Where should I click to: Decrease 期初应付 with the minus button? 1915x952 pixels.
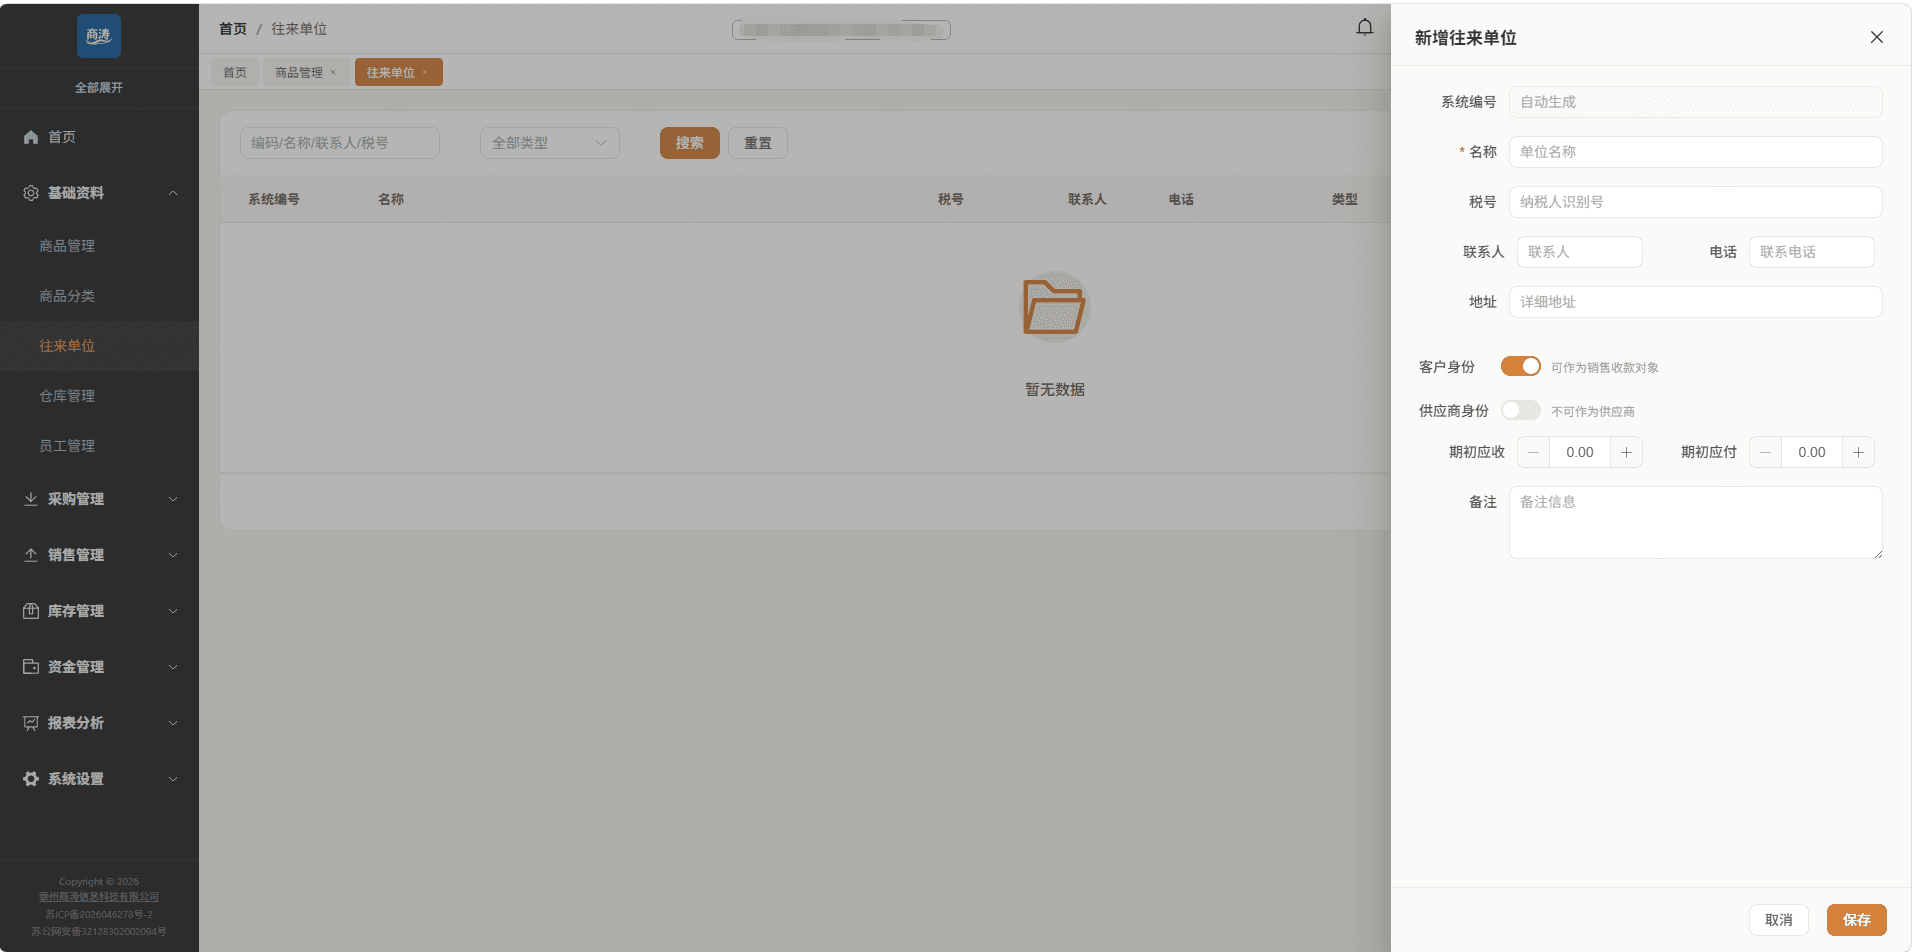1765,452
